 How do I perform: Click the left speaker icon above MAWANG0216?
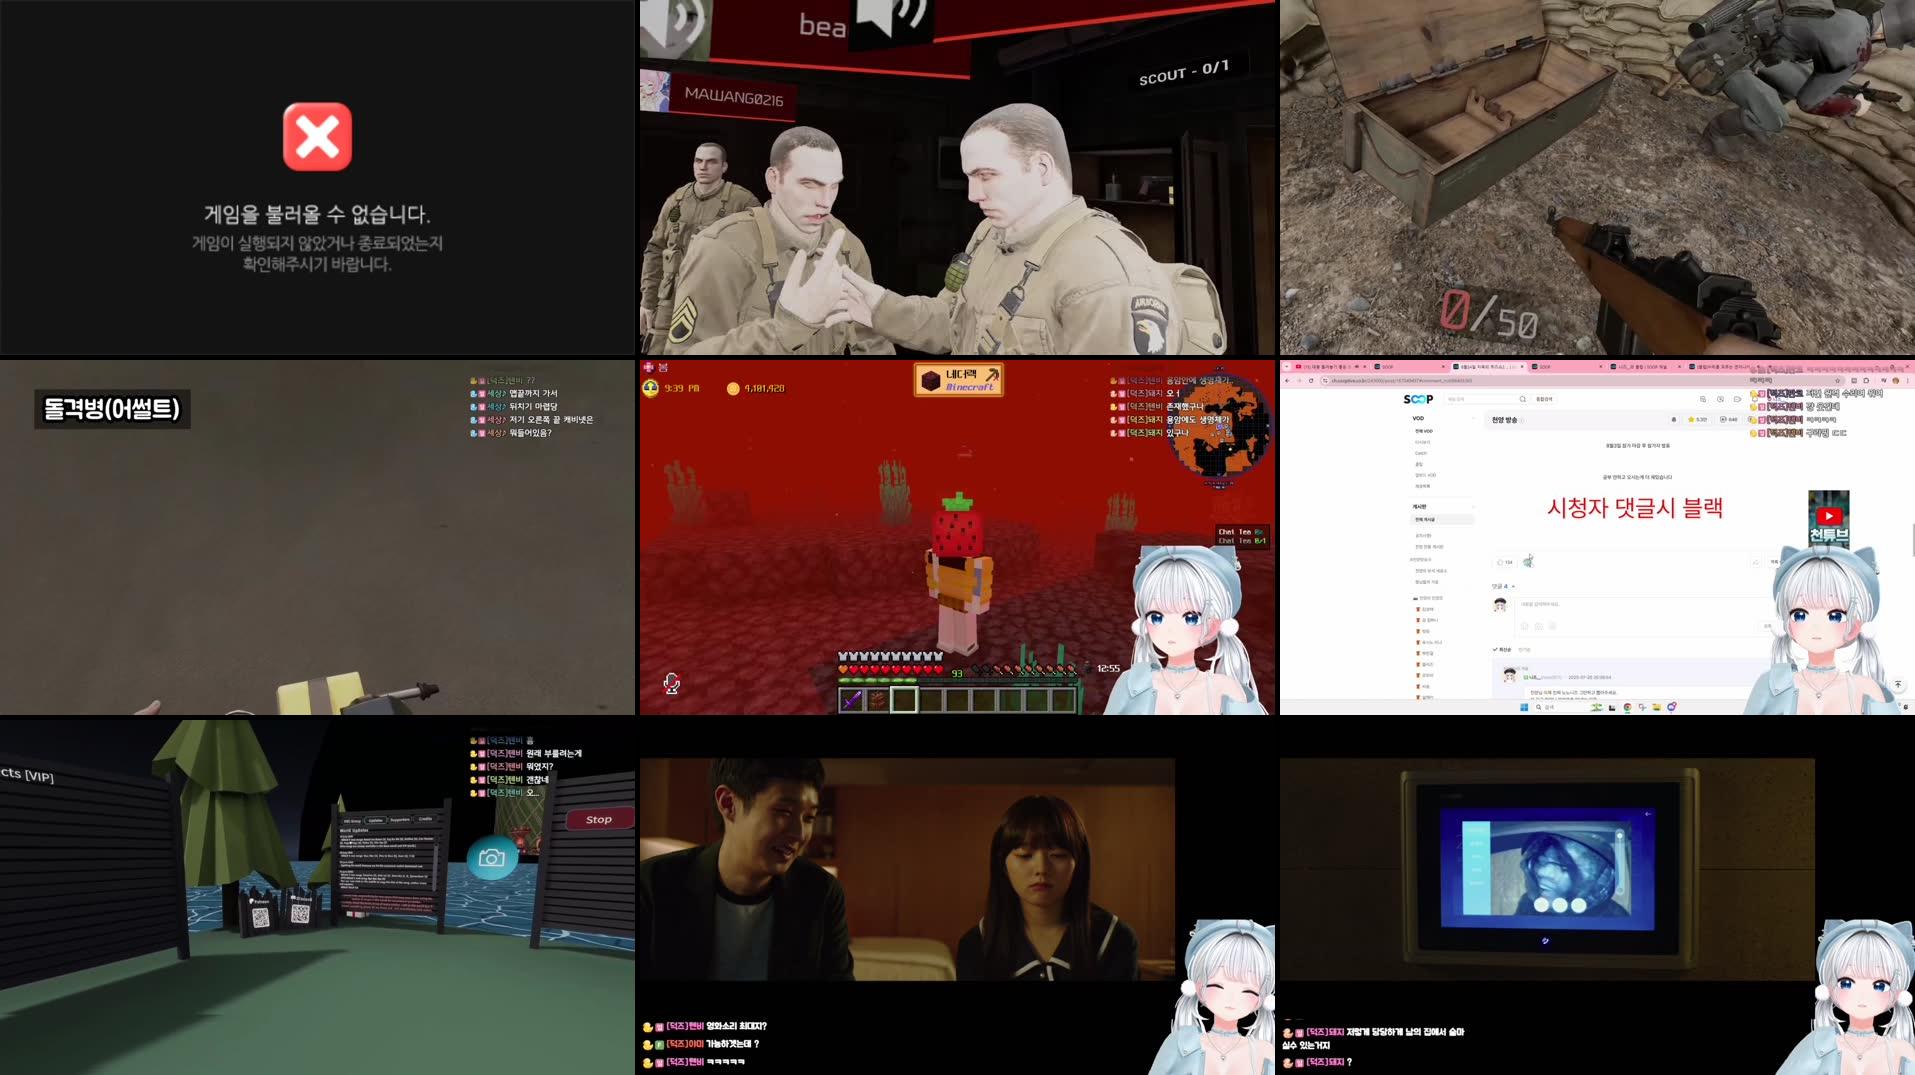click(x=672, y=25)
